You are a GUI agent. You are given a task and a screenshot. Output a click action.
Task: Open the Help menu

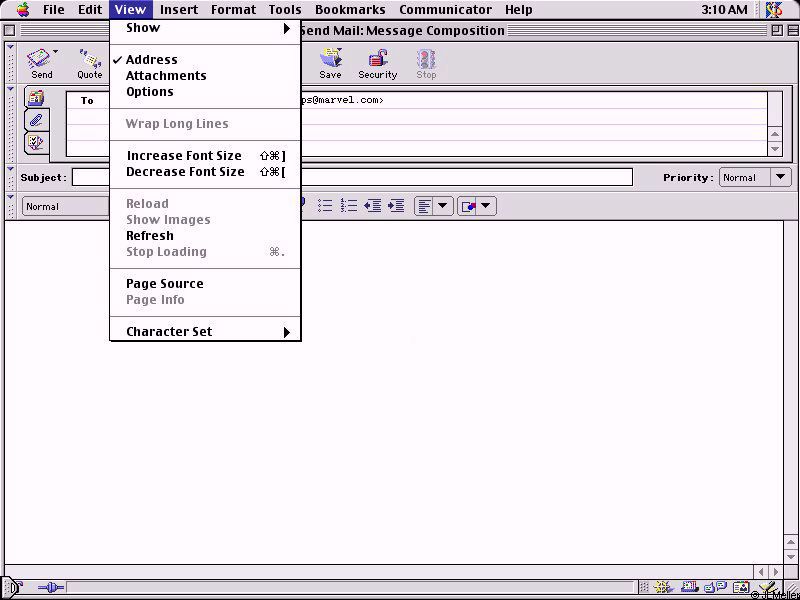coord(518,9)
